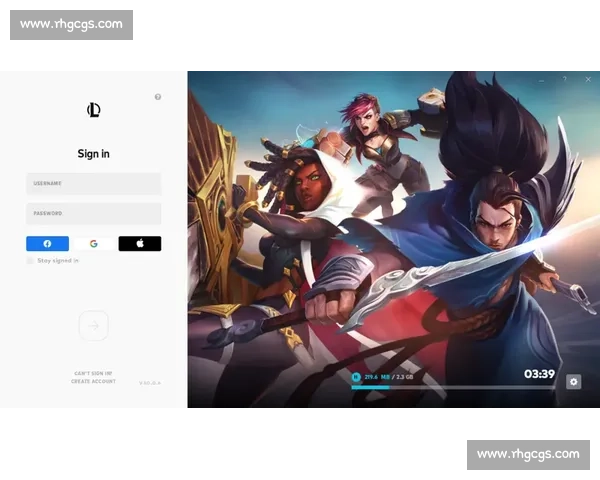This screenshot has height=480, width=600.
Task: Click the arrow submit login button
Action: pos(94,326)
